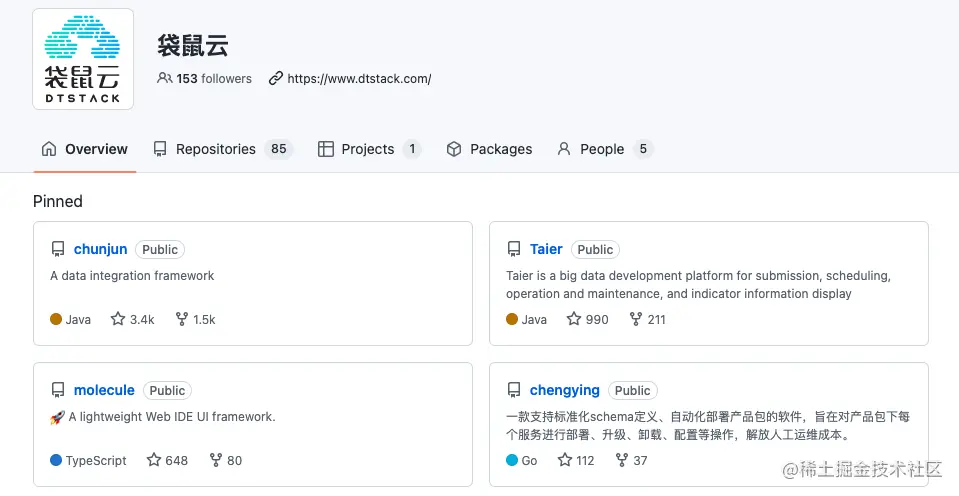This screenshot has width=959, height=496.
Task: Click the repo icon beside chunjun
Action: (58, 250)
